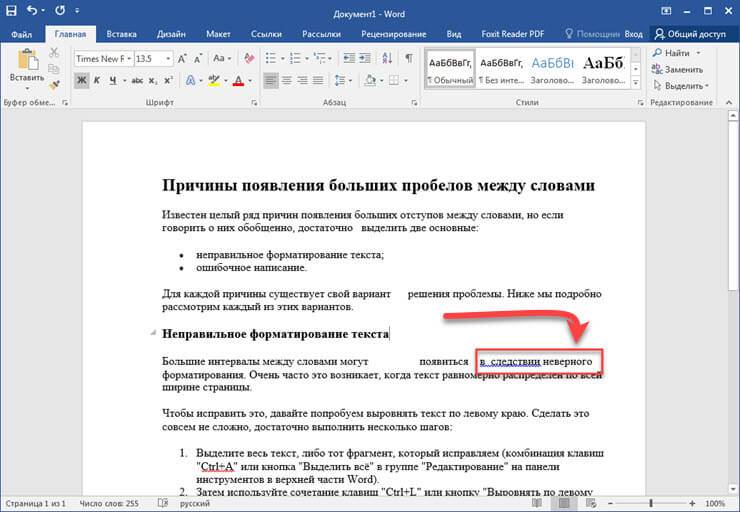Apply the Без интервала style

coord(501,69)
